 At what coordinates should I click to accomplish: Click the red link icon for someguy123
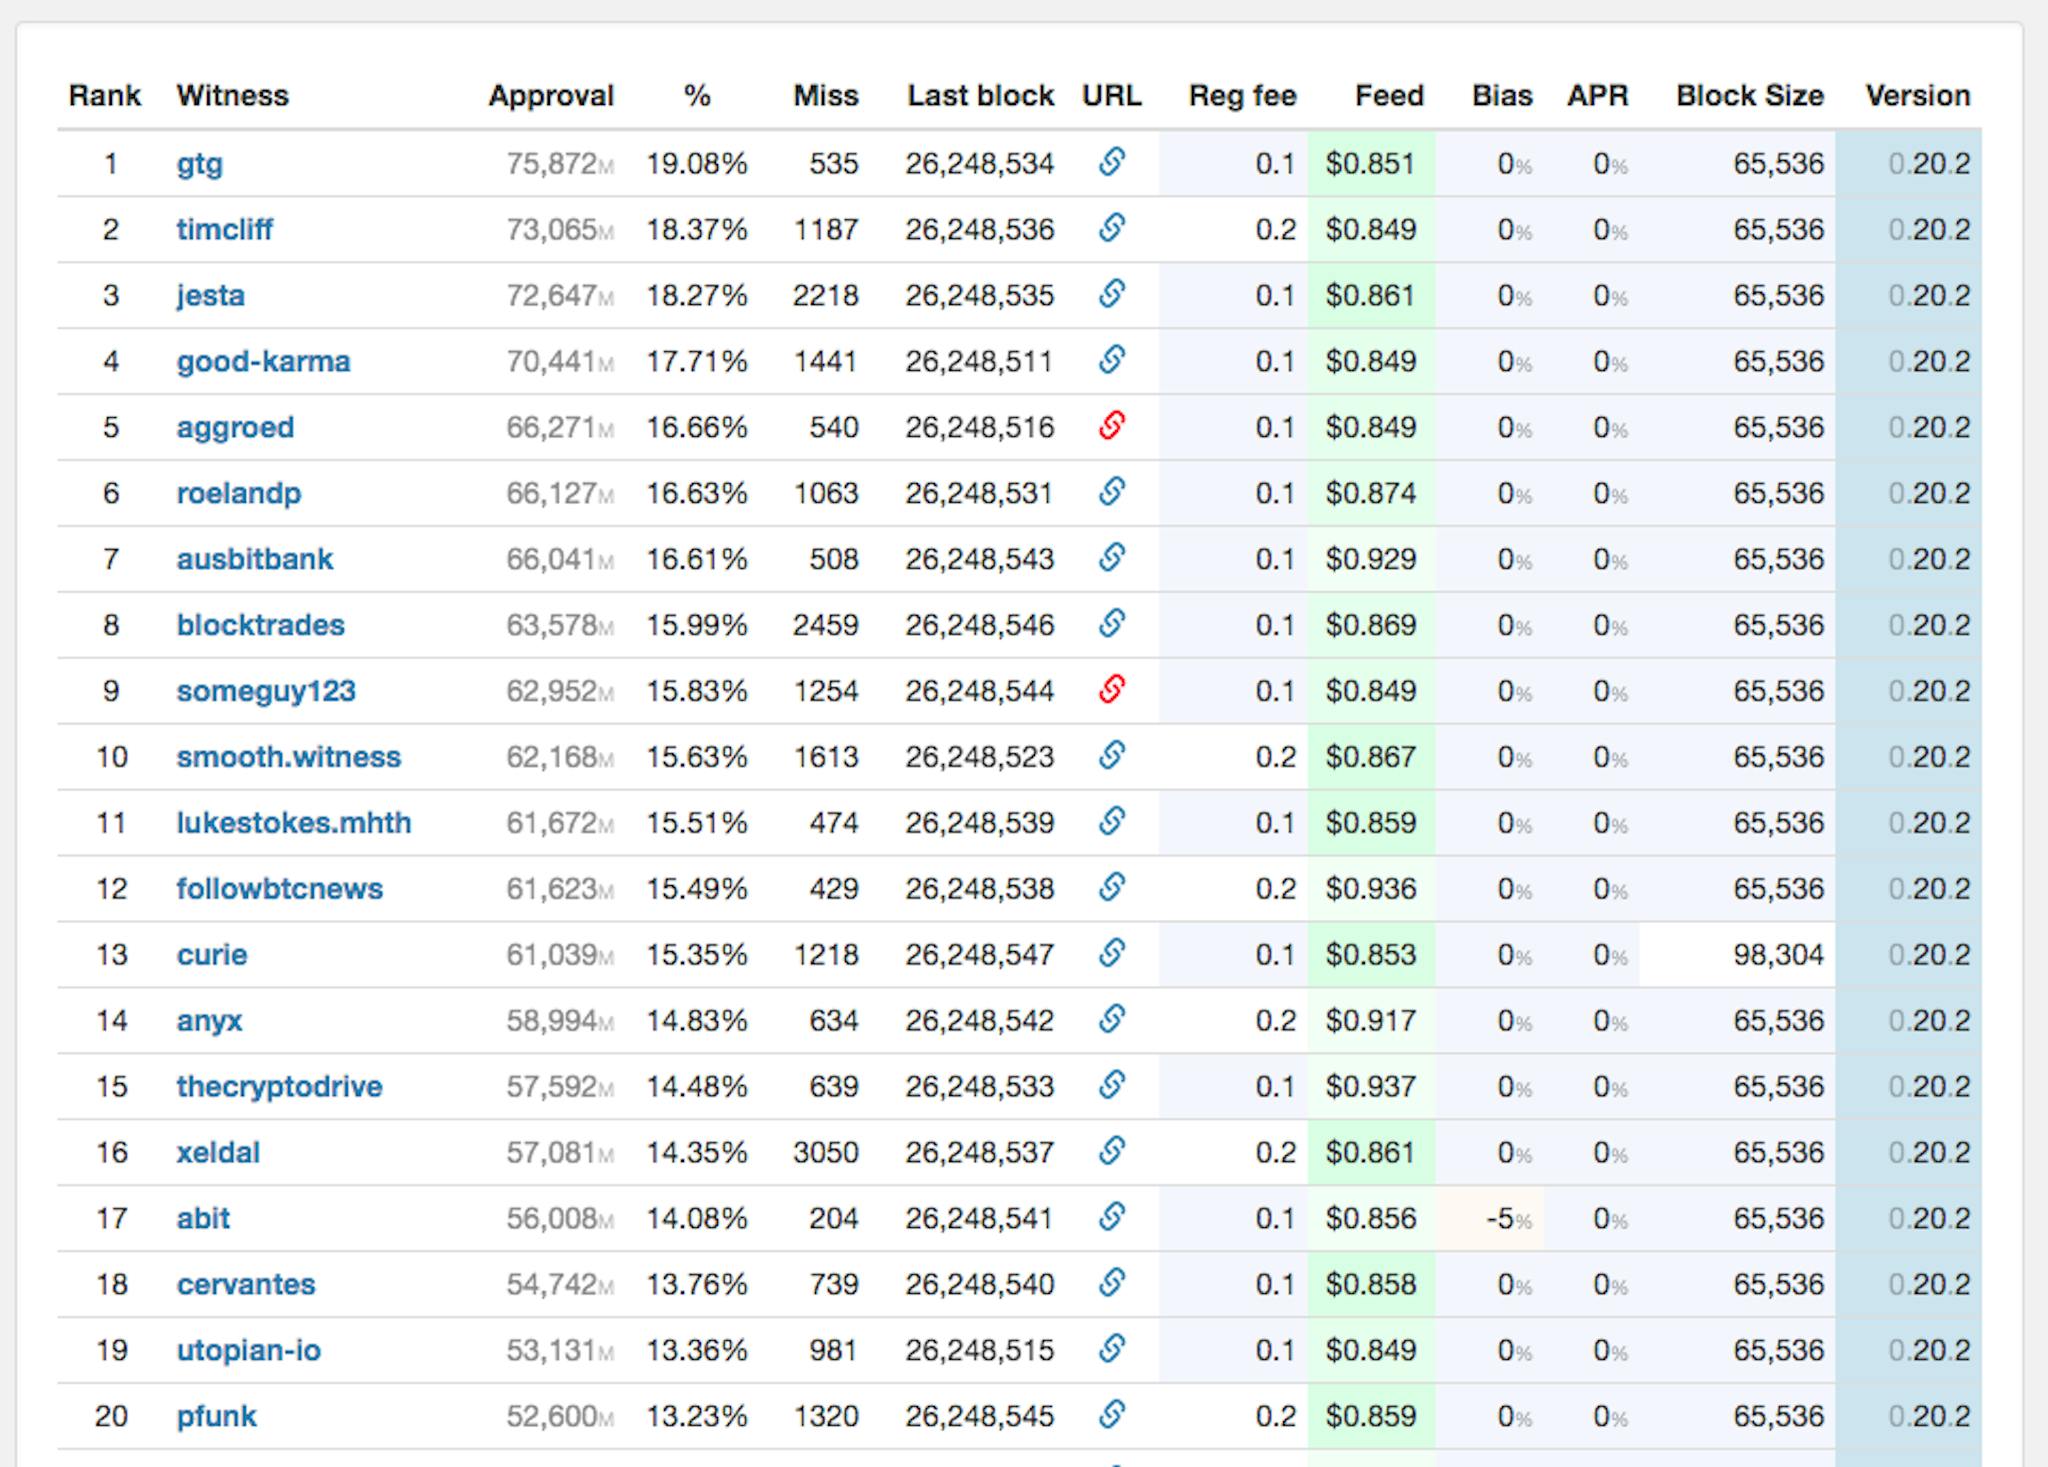click(x=1112, y=690)
